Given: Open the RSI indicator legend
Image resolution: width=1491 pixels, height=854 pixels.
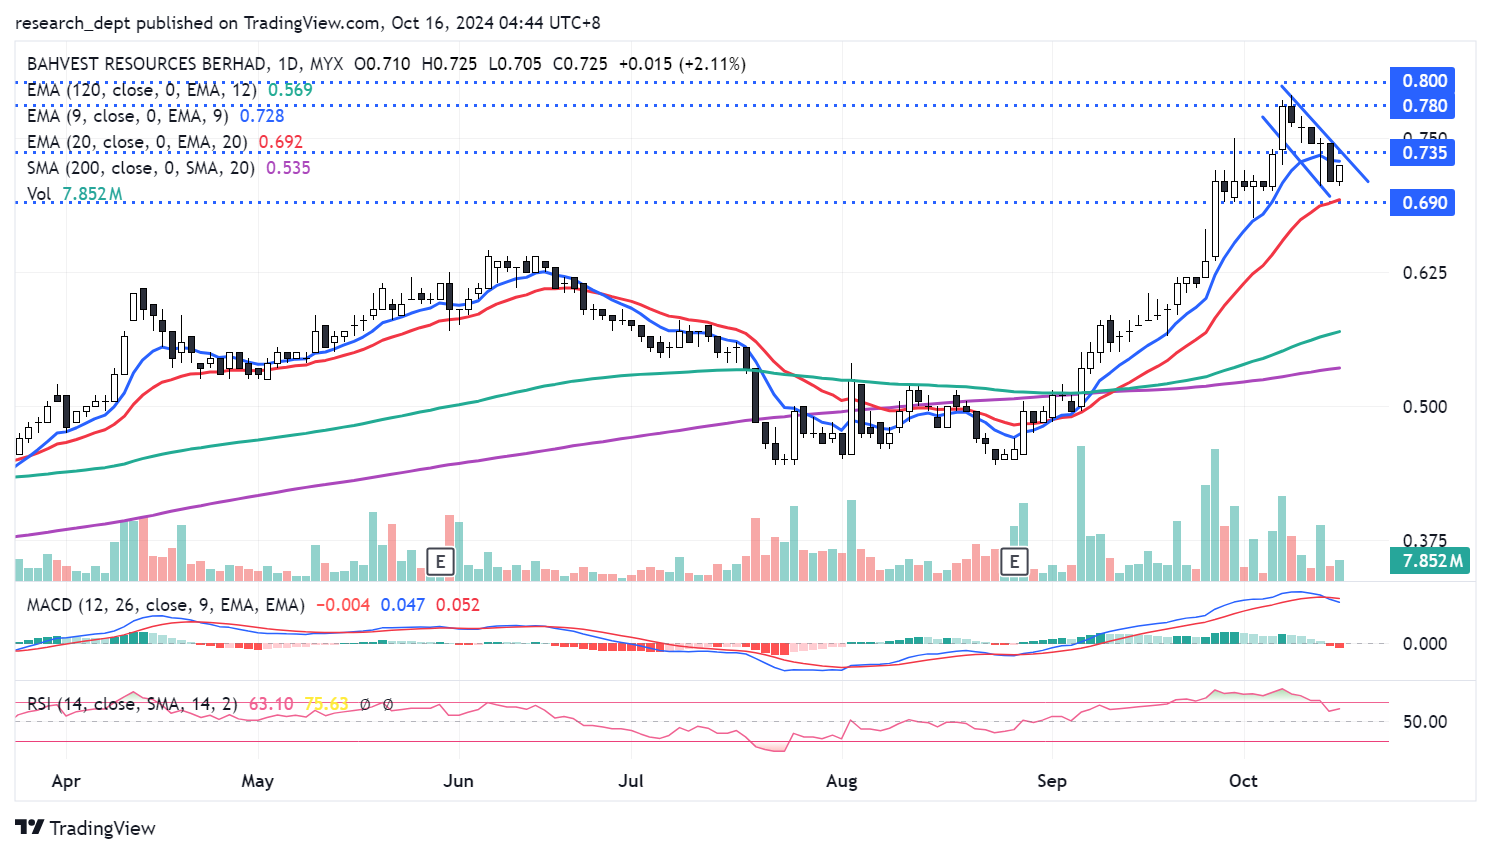Looking at the screenshot, I should tap(132, 704).
